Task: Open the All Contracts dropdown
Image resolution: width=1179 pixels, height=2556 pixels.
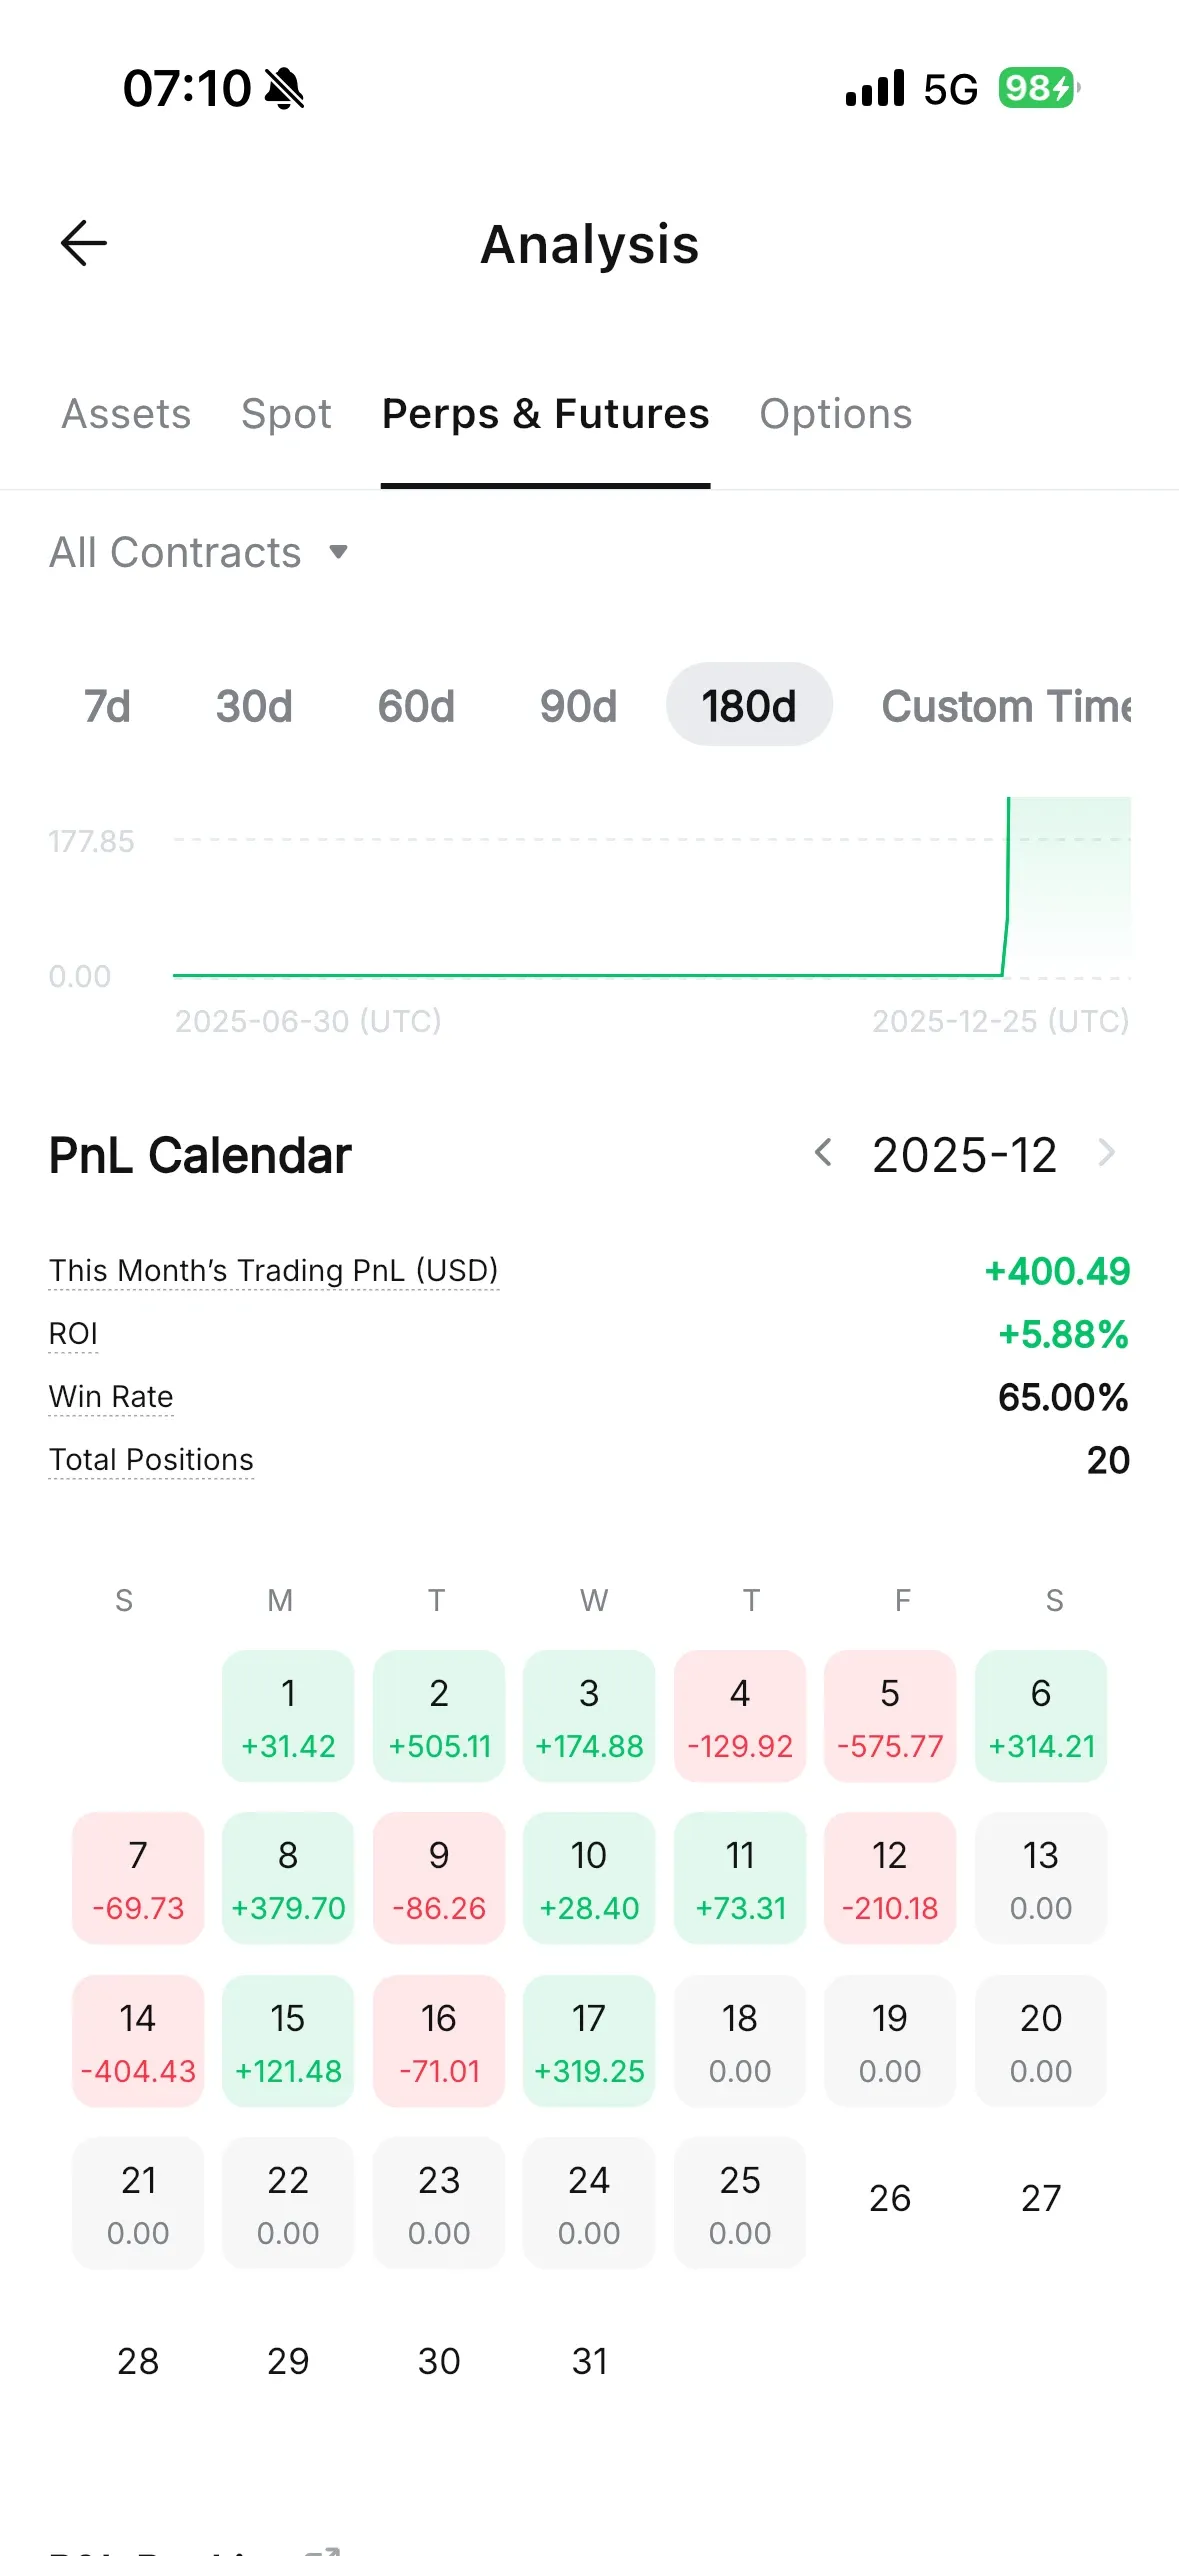Action: [x=199, y=552]
